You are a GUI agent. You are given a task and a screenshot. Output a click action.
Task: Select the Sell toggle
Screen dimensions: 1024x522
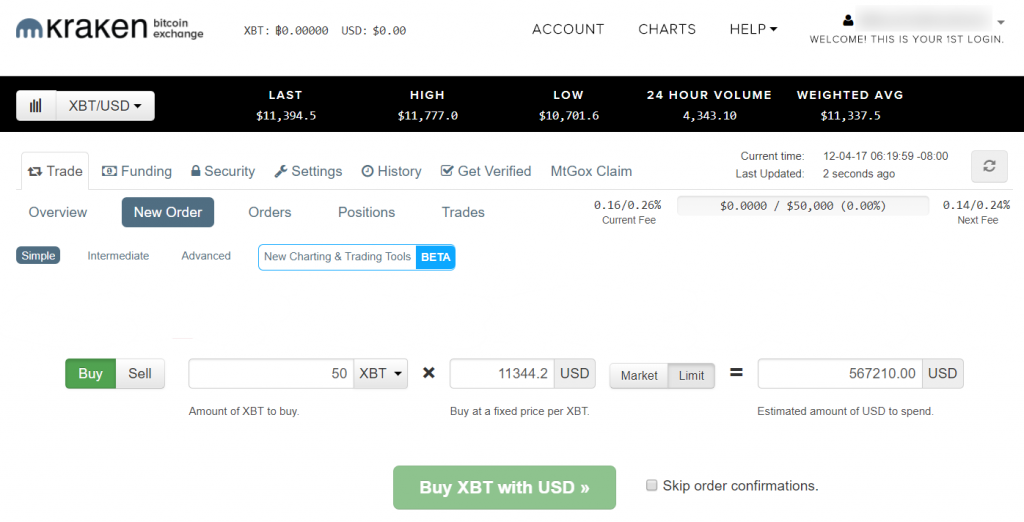coord(140,374)
